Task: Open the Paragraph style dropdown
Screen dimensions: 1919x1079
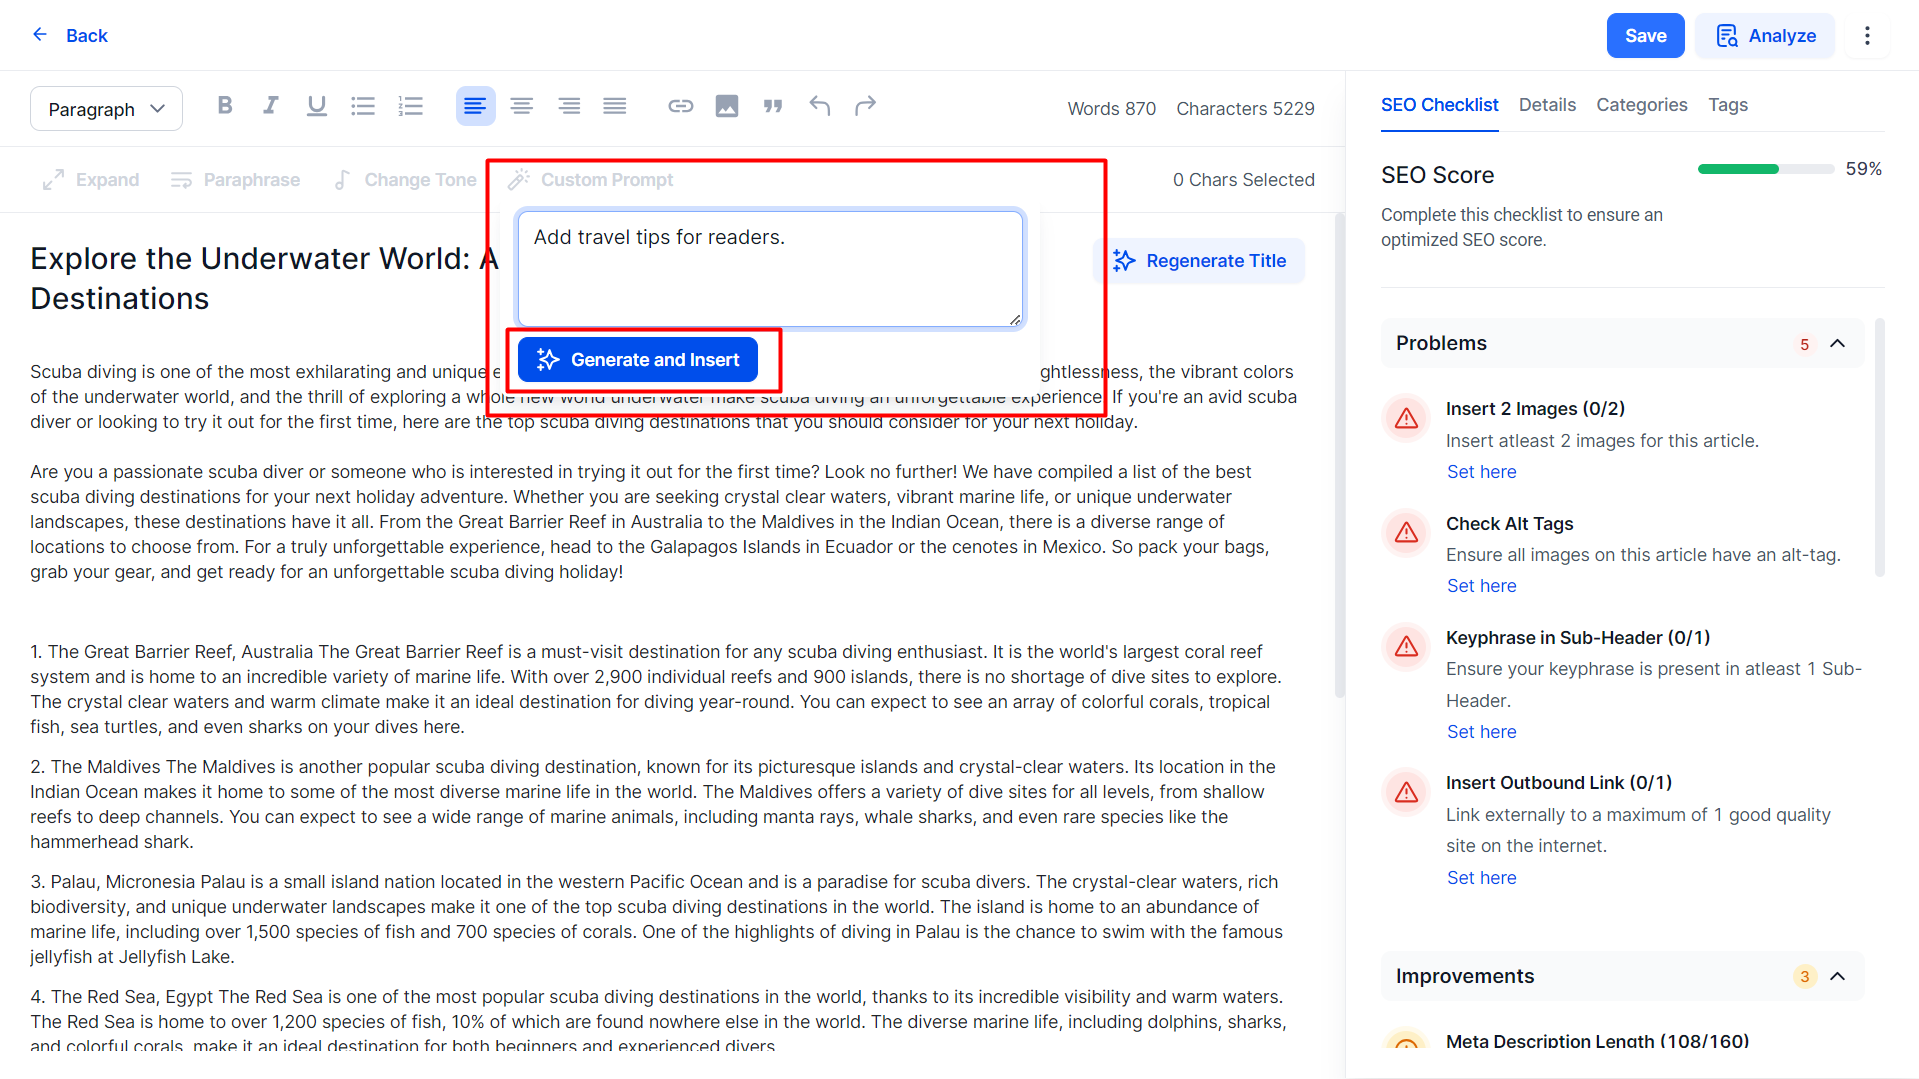Action: (x=106, y=109)
